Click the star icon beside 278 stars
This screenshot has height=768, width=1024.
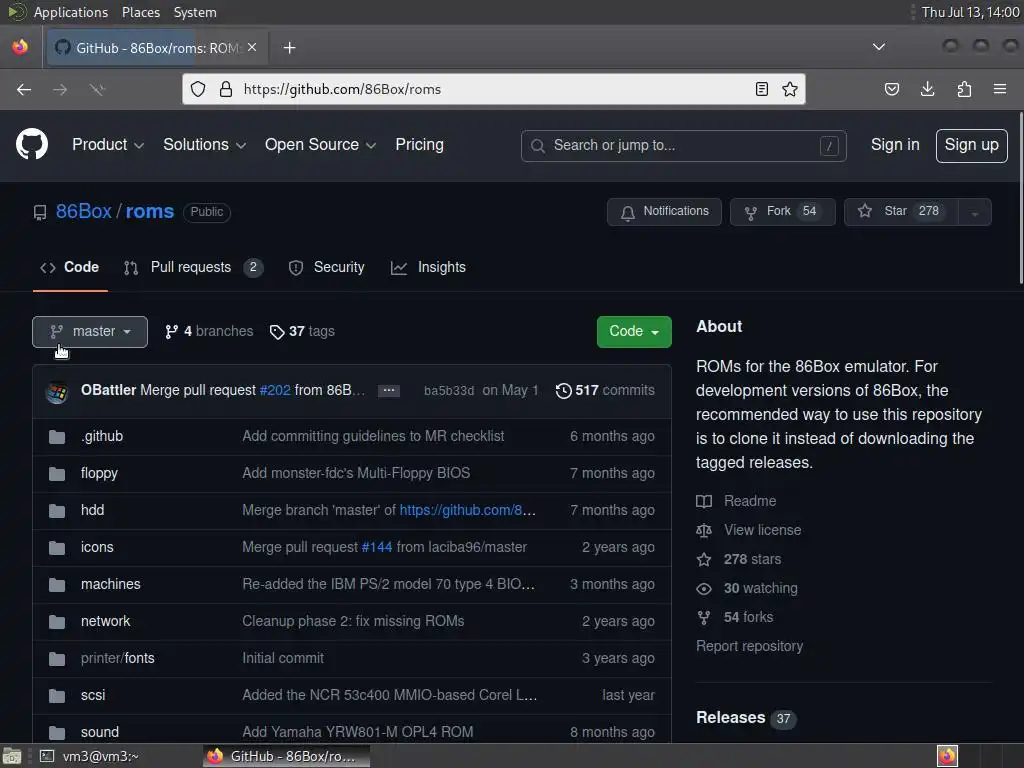(704, 560)
